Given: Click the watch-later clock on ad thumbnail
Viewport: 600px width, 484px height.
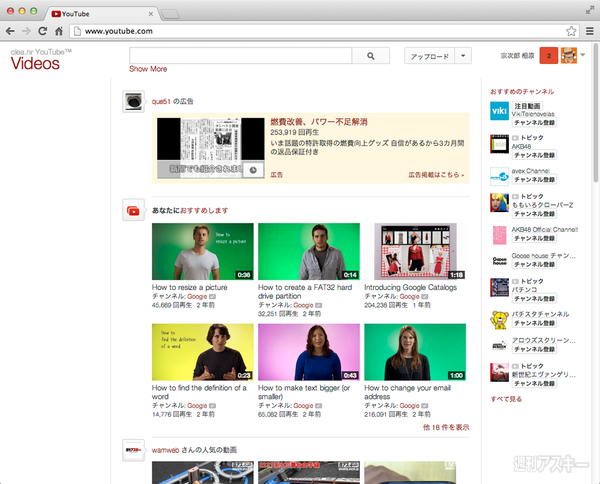Looking at the screenshot, I should pyautogui.click(x=253, y=170).
